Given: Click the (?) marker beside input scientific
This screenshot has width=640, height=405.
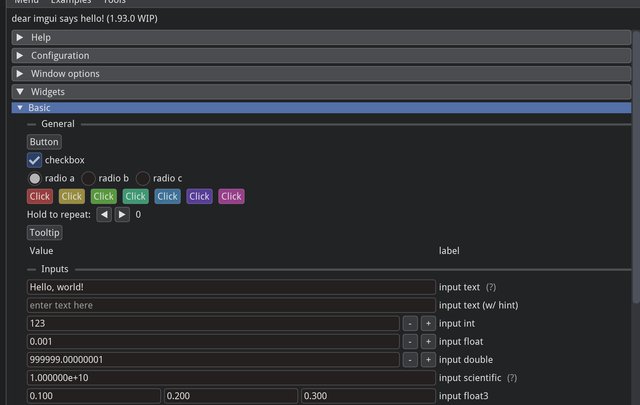Looking at the screenshot, I should coord(512,378).
